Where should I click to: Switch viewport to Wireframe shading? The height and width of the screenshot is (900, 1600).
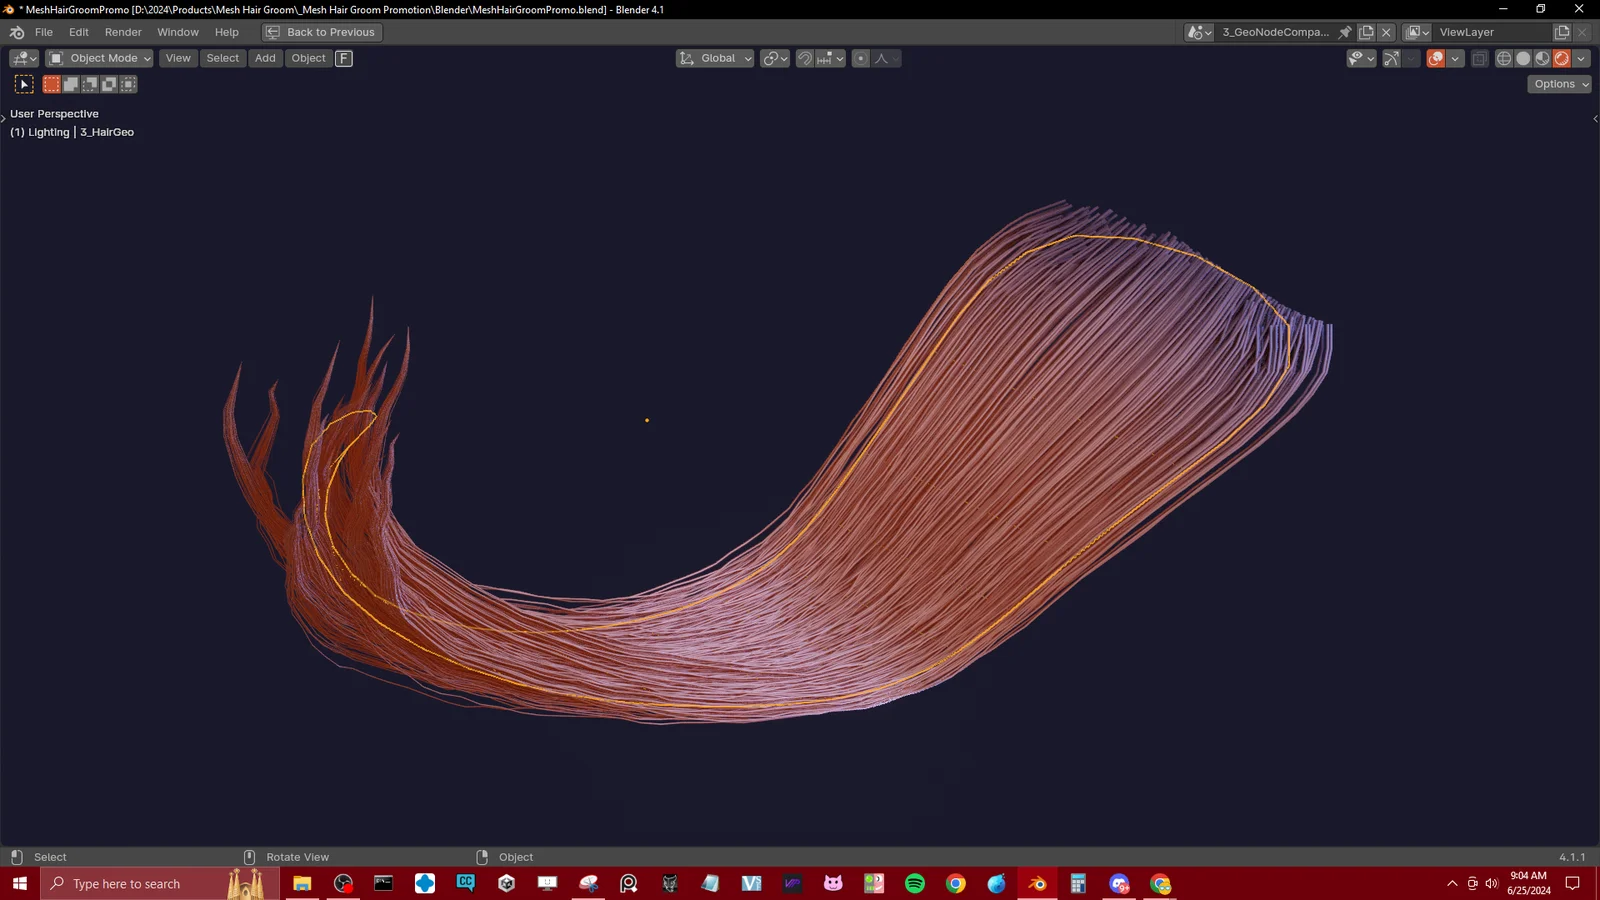tap(1503, 58)
